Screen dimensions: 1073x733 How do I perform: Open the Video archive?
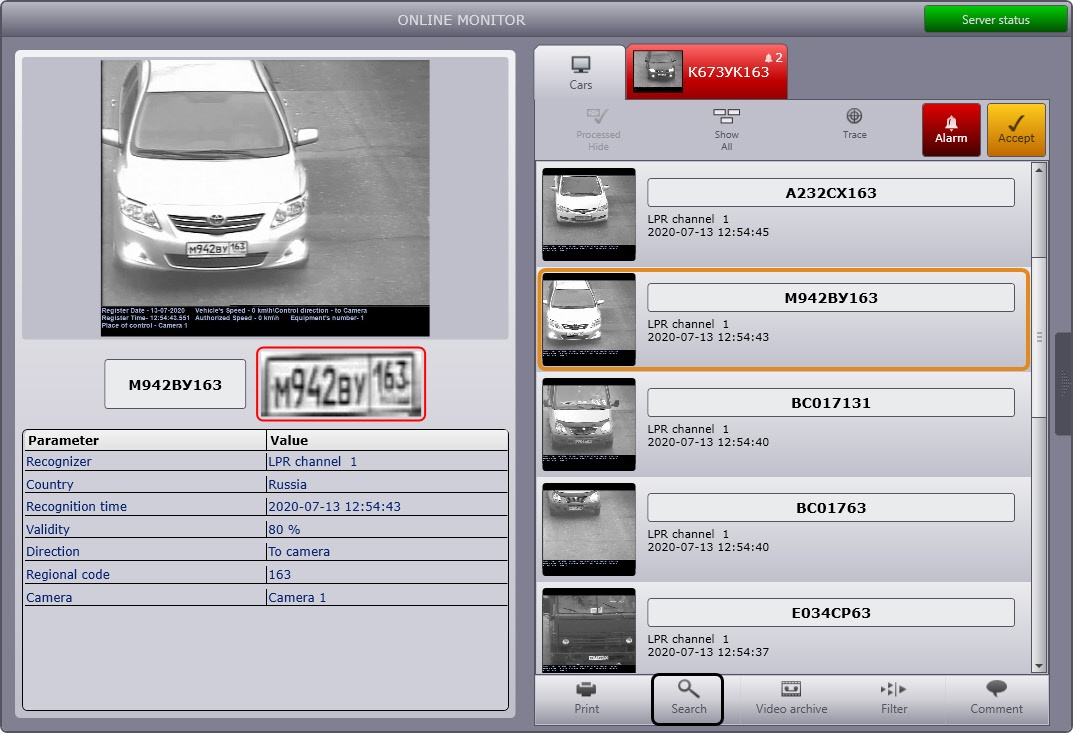[791, 698]
